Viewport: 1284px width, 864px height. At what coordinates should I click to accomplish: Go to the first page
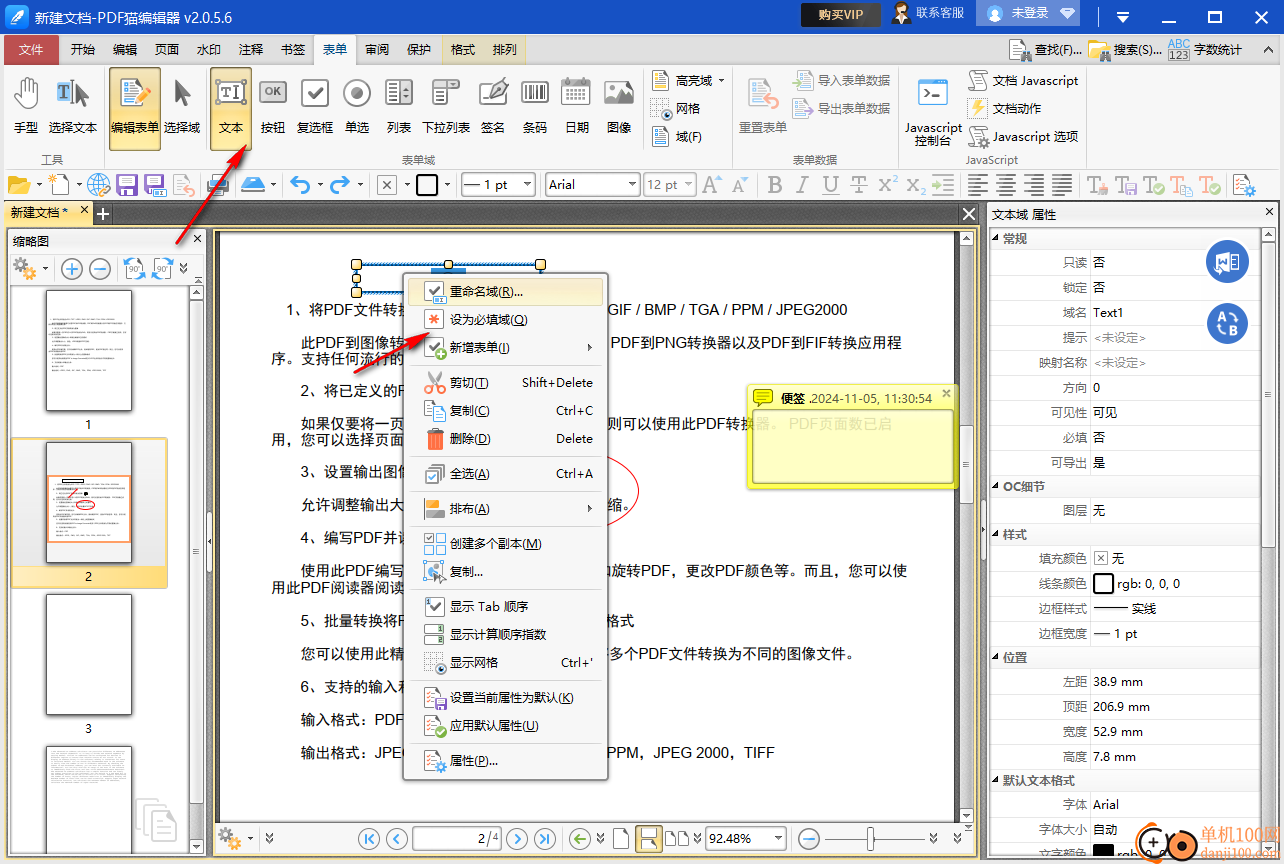(369, 838)
